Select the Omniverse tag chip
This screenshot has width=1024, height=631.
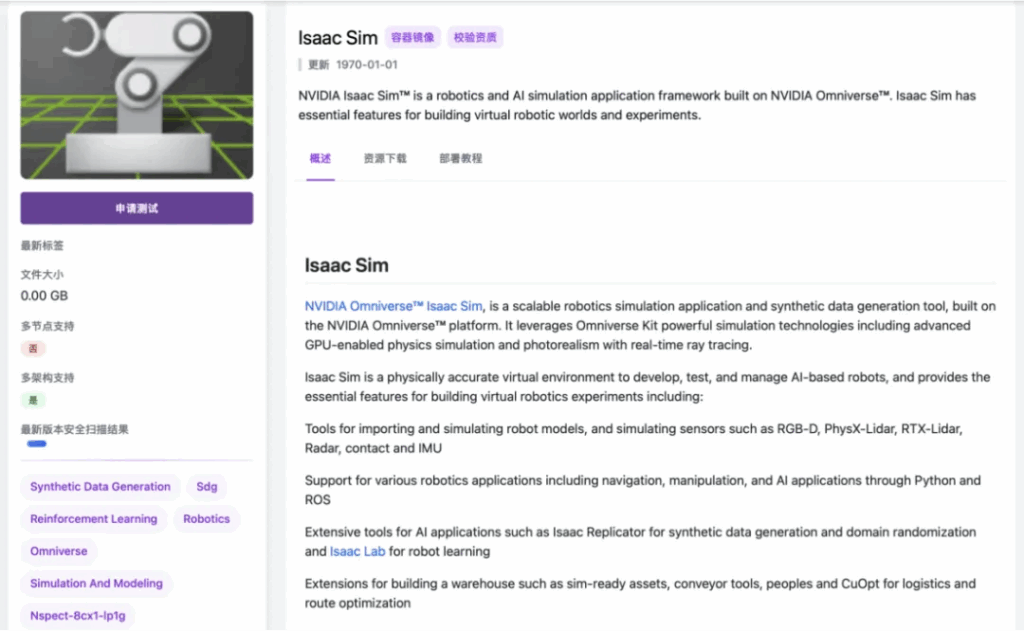[58, 551]
